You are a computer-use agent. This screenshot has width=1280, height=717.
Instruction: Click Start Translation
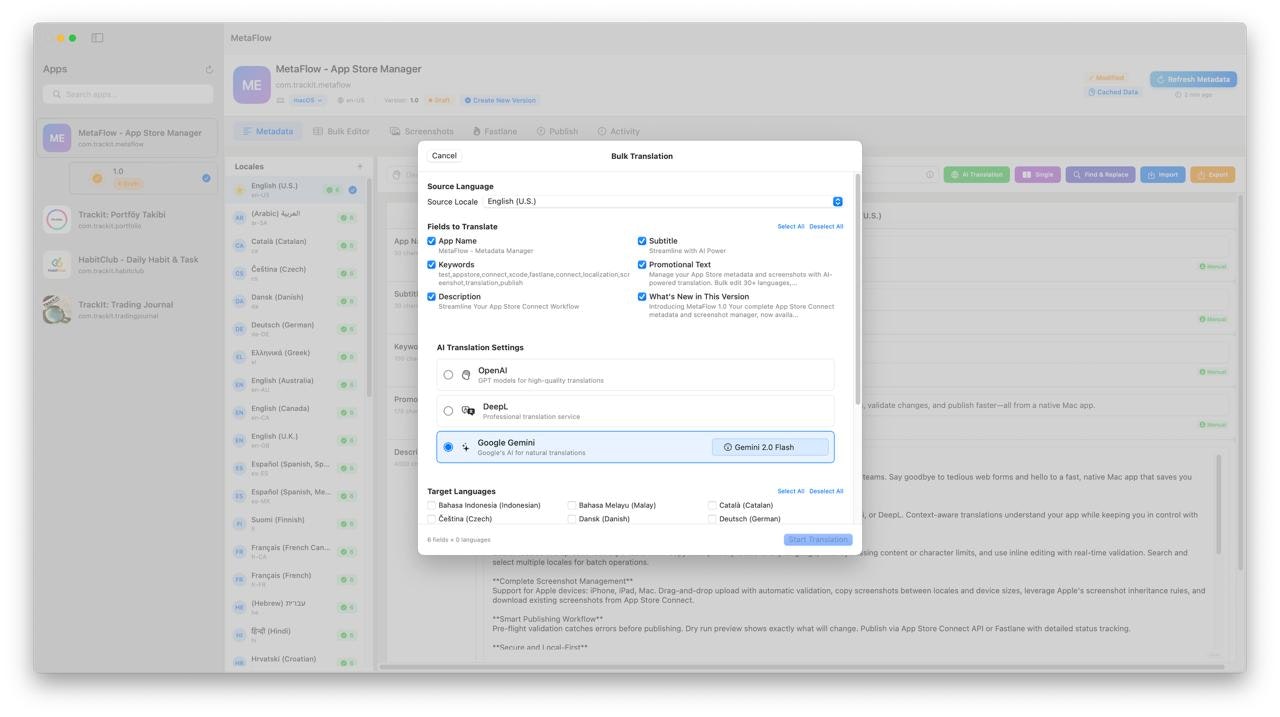pos(818,539)
